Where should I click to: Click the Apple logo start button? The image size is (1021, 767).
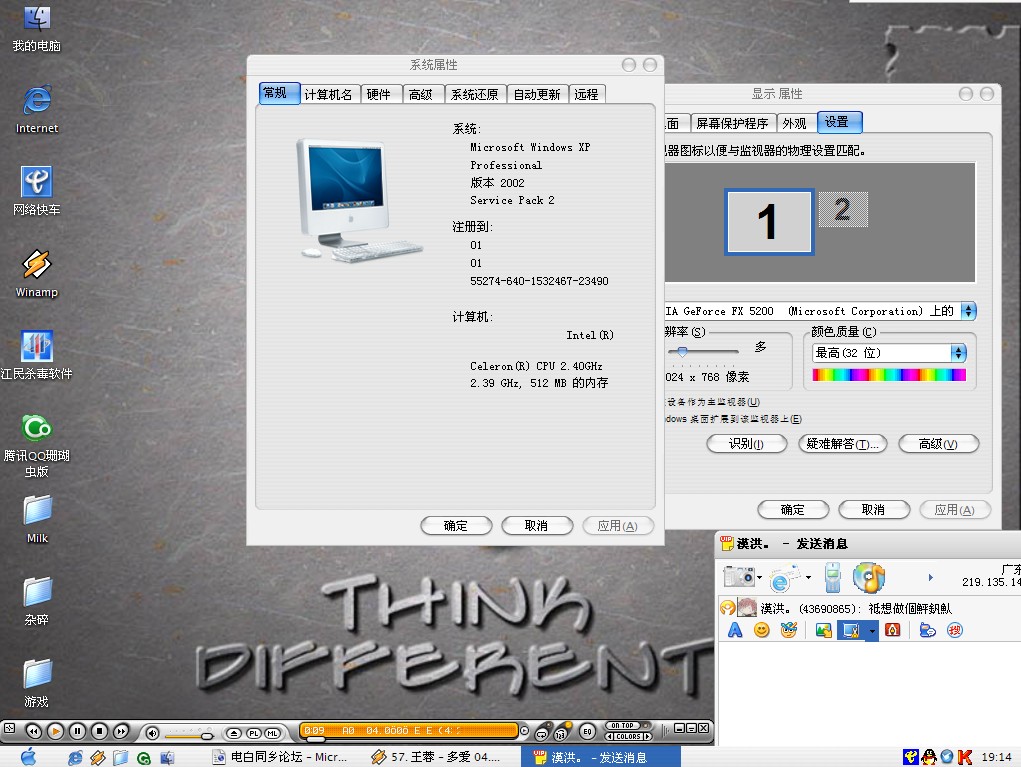point(28,756)
